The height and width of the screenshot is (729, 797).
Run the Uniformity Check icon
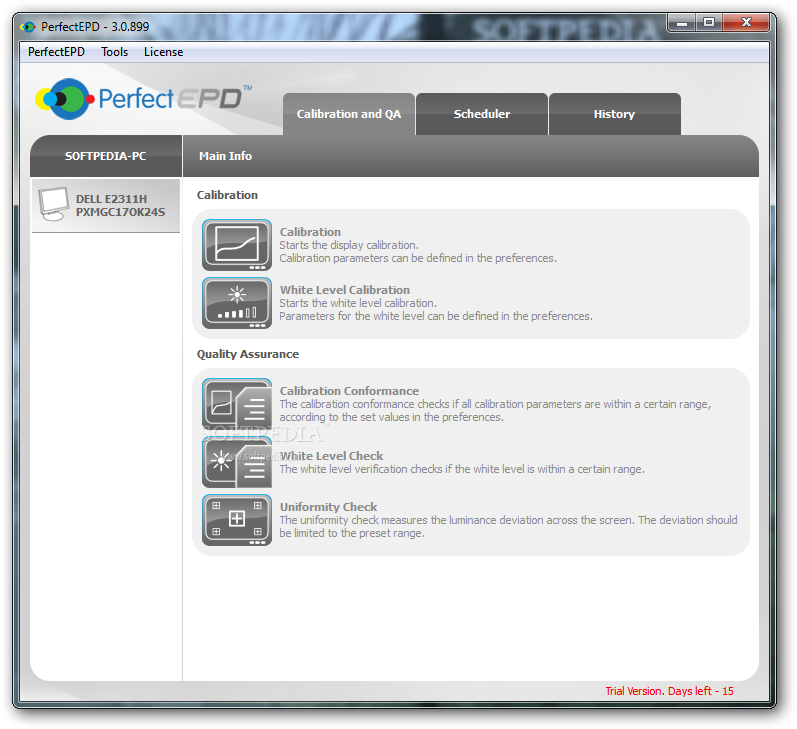237,520
